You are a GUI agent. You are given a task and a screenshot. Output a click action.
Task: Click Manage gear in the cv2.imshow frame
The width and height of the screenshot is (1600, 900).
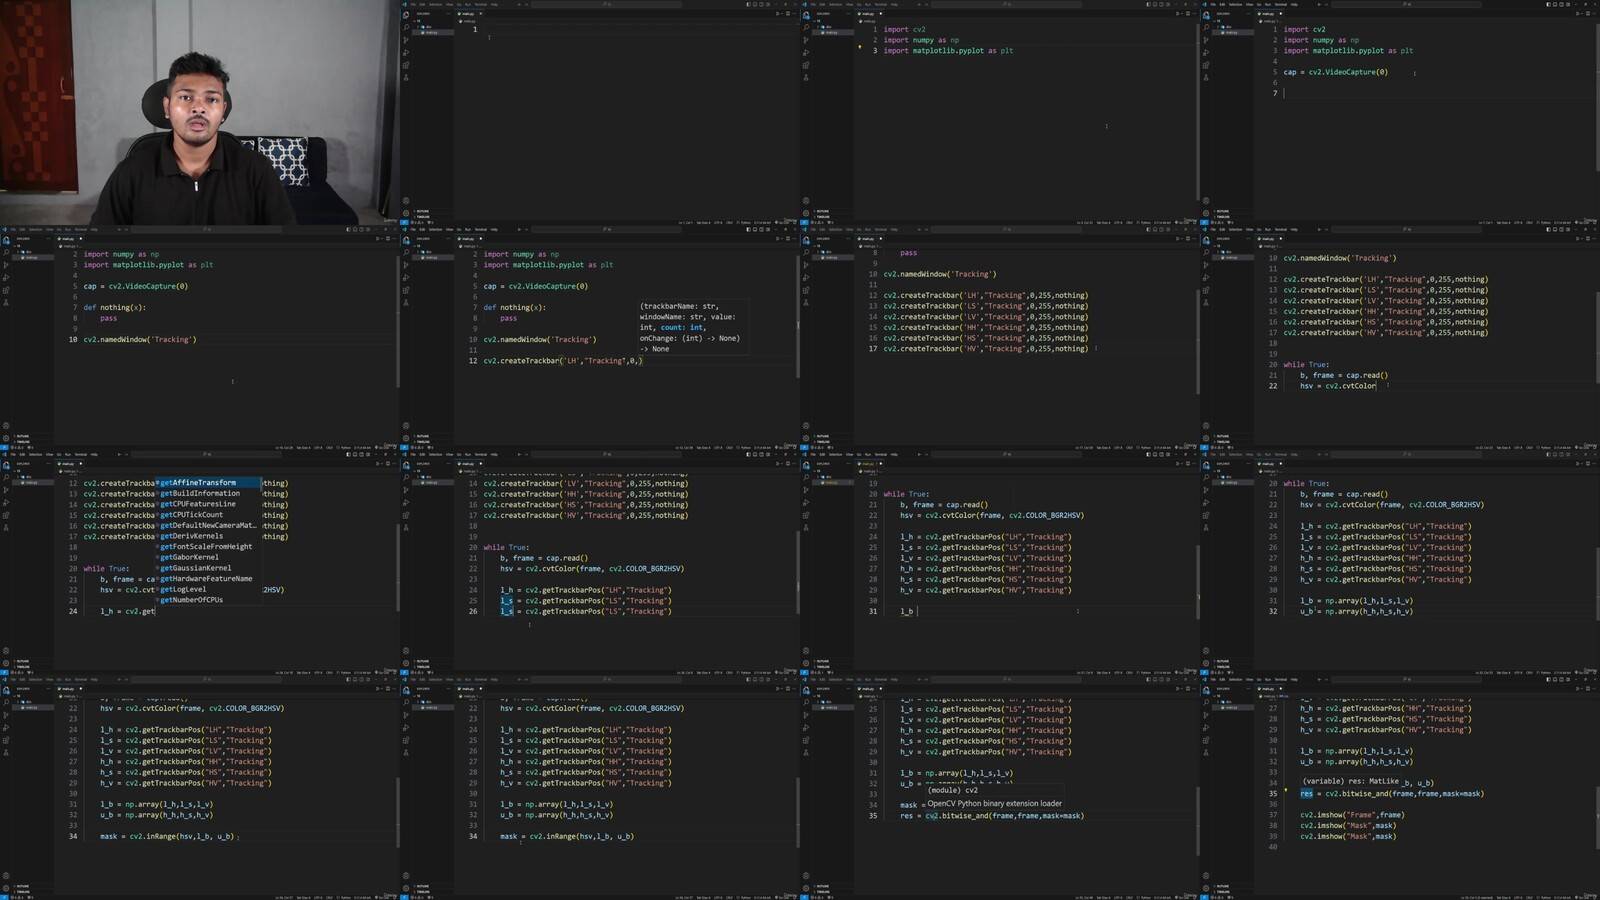pyautogui.click(x=1206, y=888)
